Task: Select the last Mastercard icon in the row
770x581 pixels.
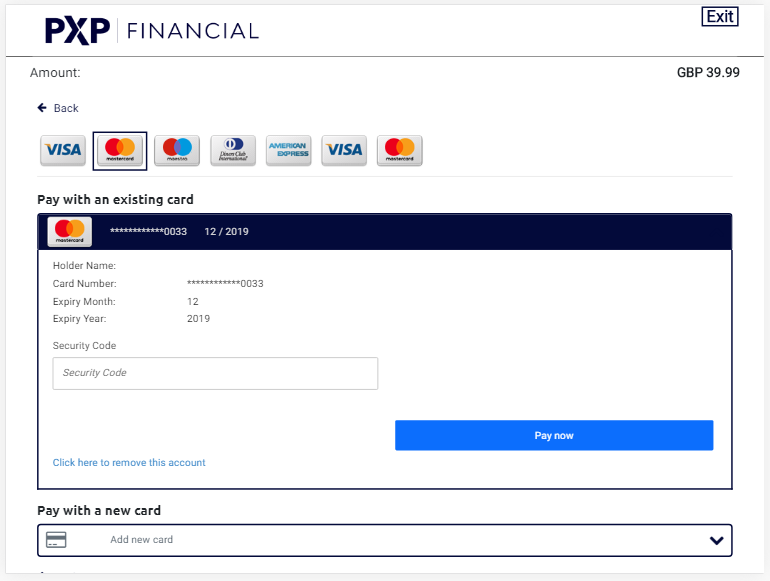Action: (x=400, y=150)
